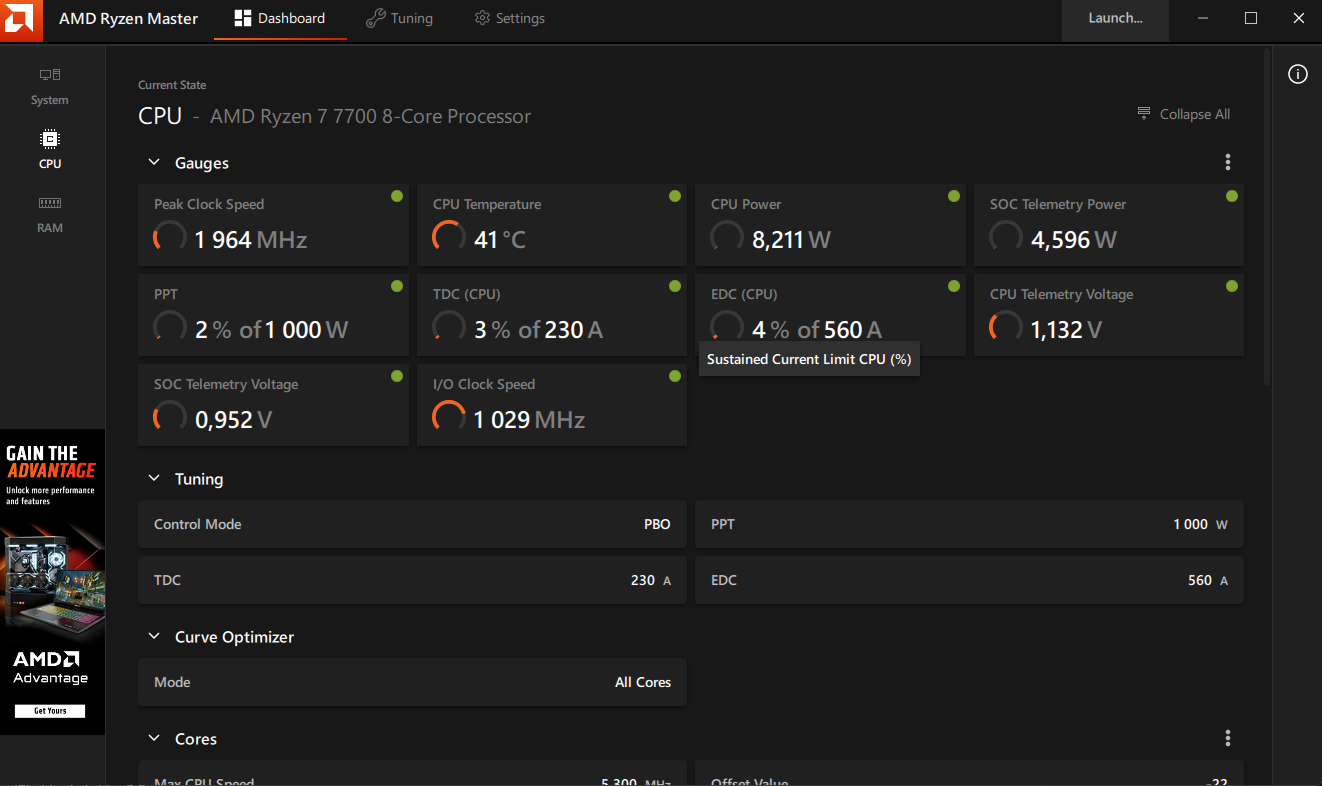Click the Peak Clock Speed gauge dial
The width and height of the screenshot is (1322, 786).
pyautogui.click(x=169, y=238)
